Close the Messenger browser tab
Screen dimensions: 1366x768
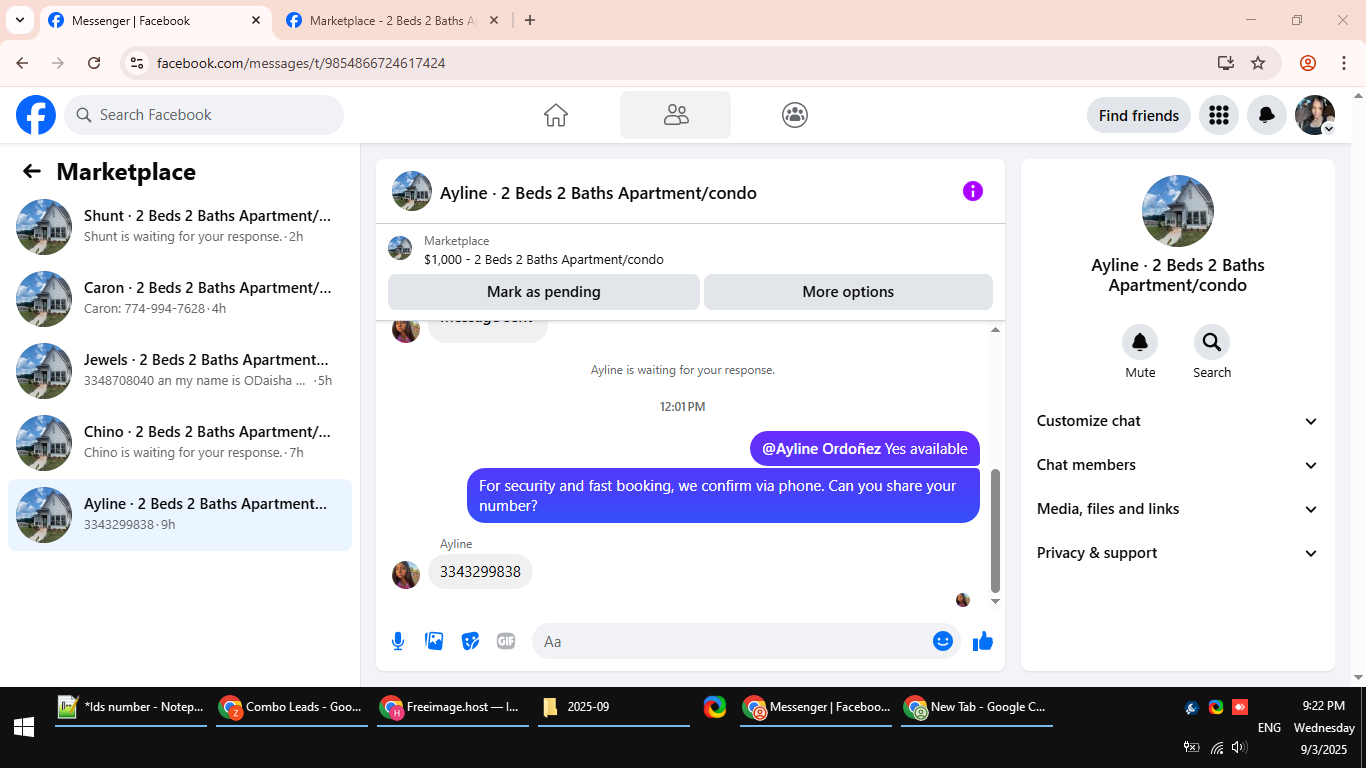pos(256,20)
